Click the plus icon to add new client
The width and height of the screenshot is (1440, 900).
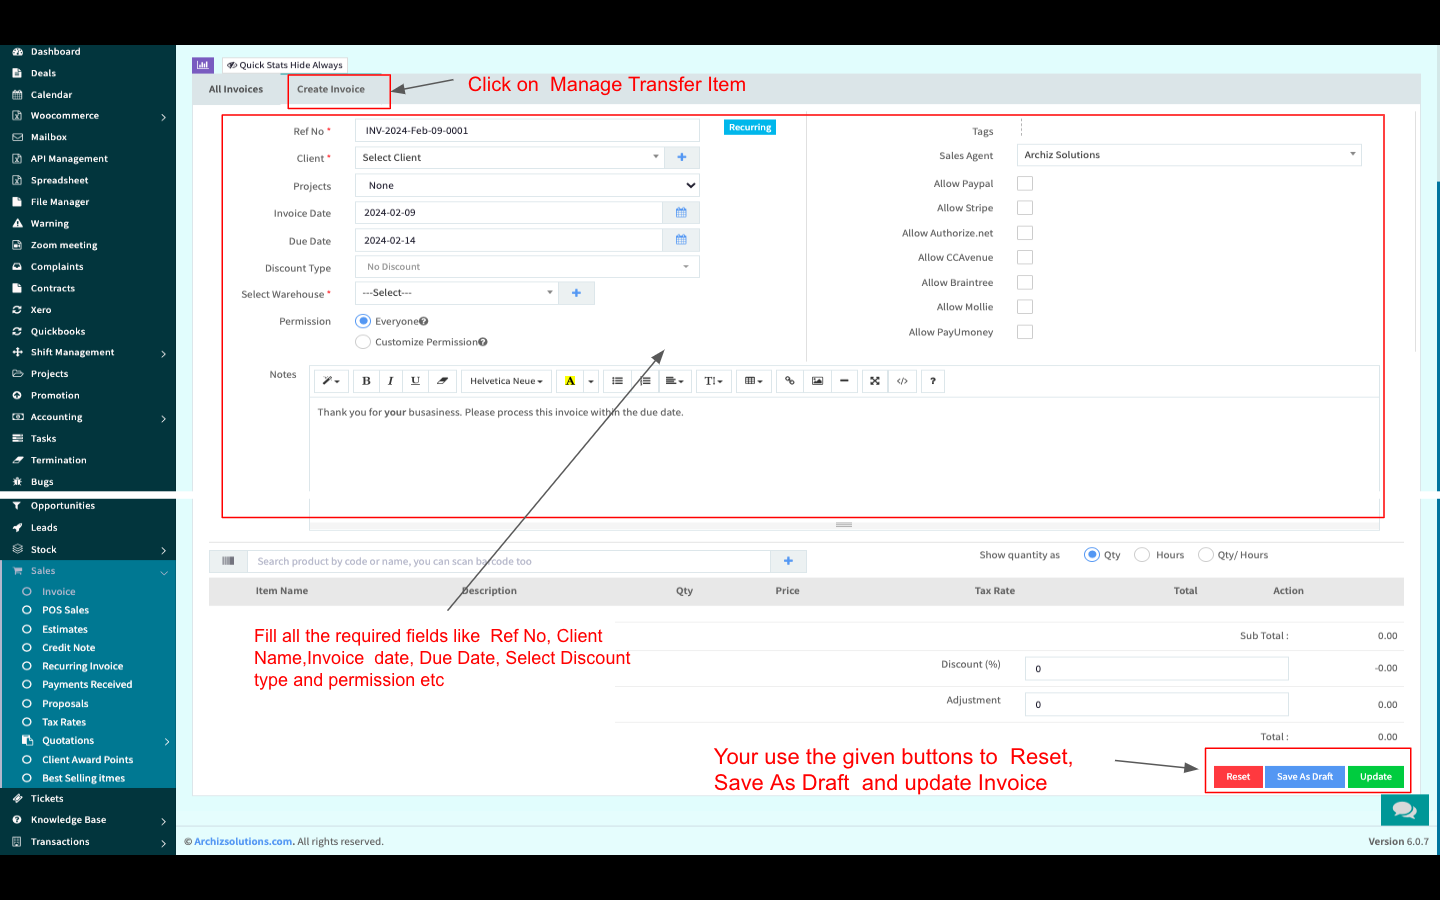pos(682,157)
